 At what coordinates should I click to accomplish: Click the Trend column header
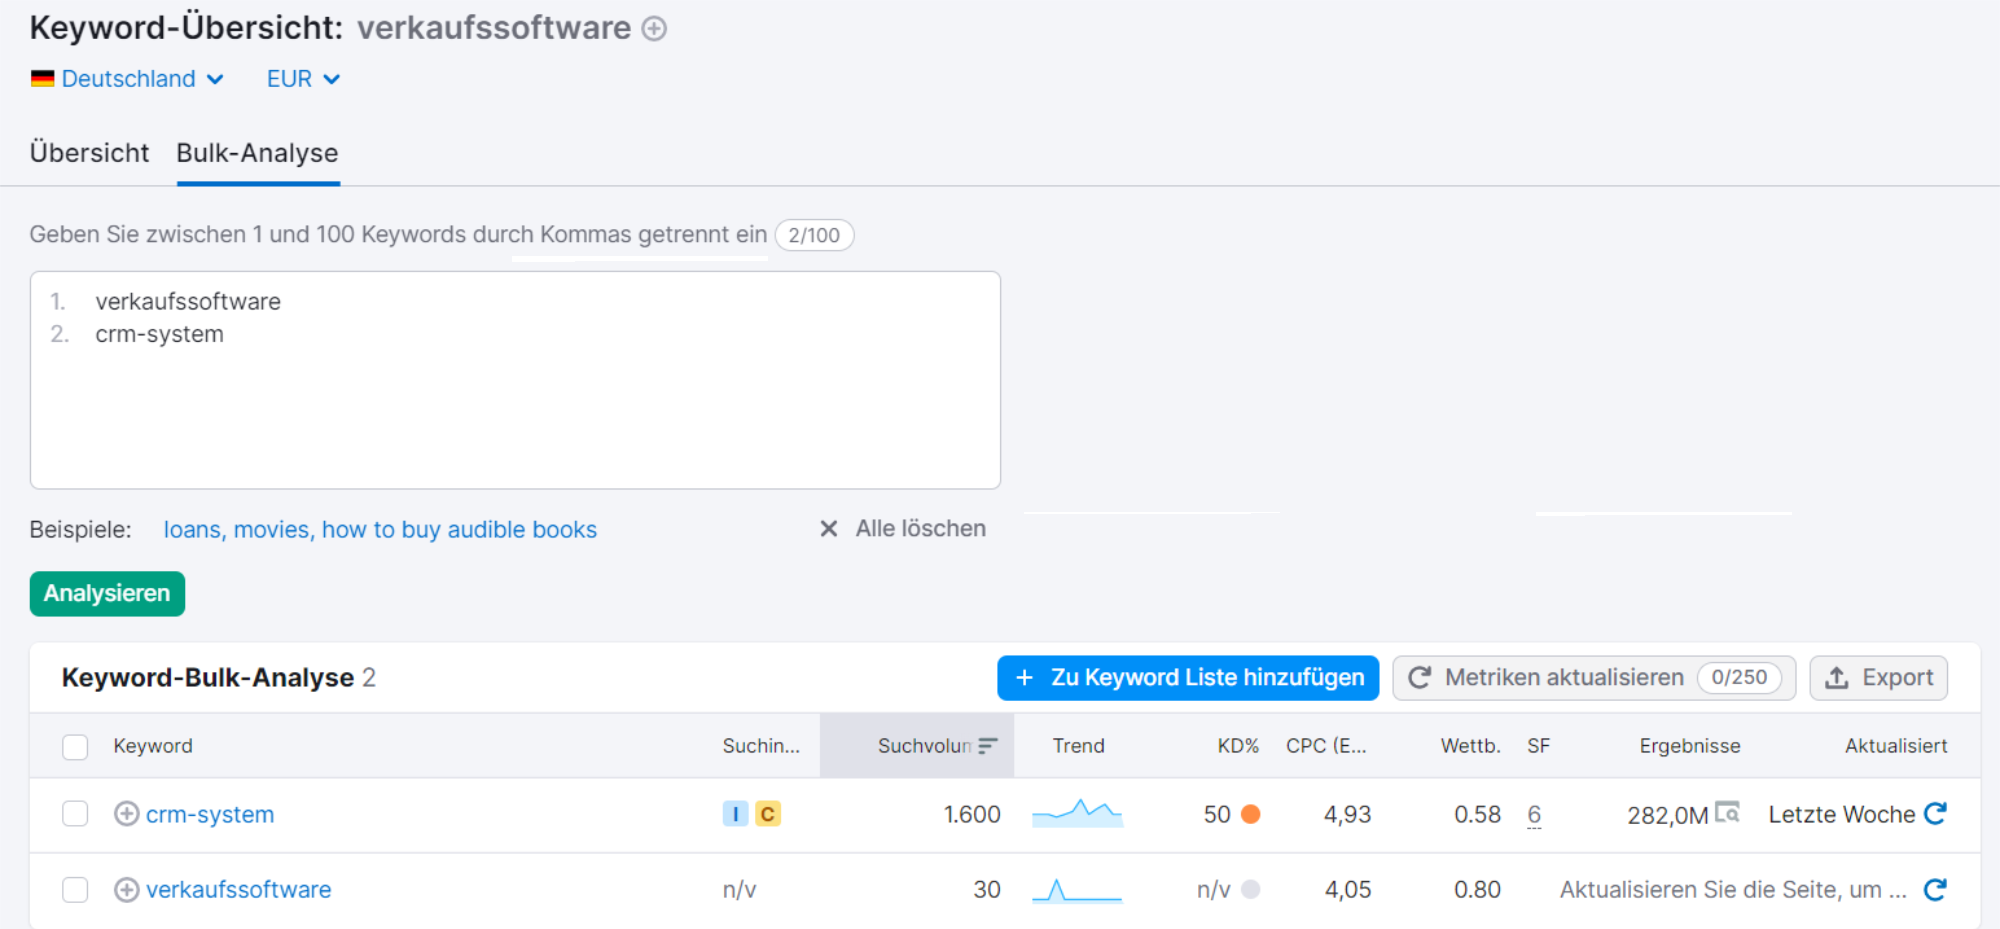pyautogui.click(x=1078, y=746)
